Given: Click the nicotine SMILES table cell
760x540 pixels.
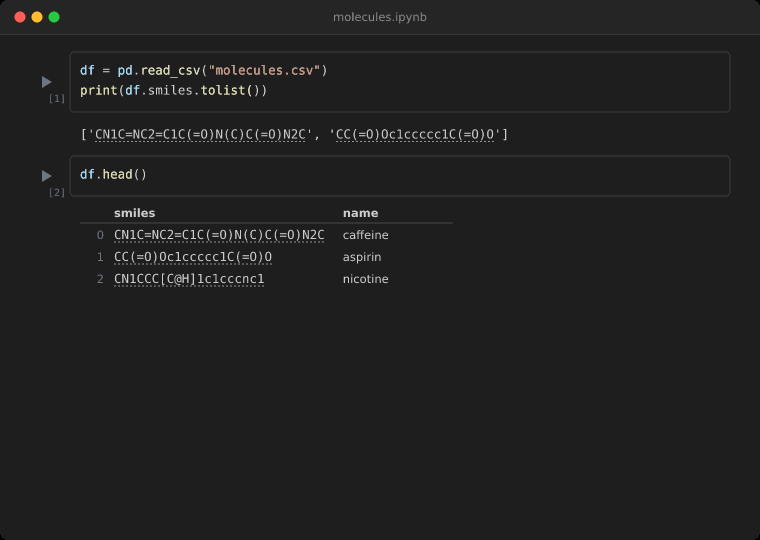Looking at the screenshot, I should click(189, 279).
